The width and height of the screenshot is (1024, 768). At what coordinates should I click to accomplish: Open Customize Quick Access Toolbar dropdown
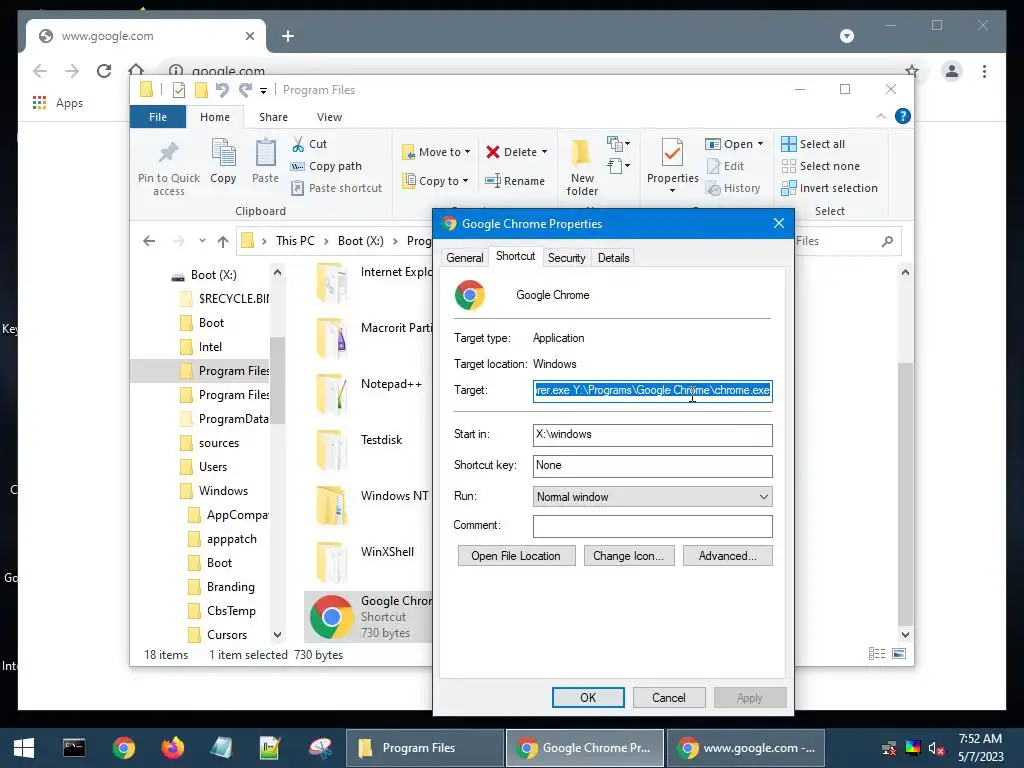263,91
